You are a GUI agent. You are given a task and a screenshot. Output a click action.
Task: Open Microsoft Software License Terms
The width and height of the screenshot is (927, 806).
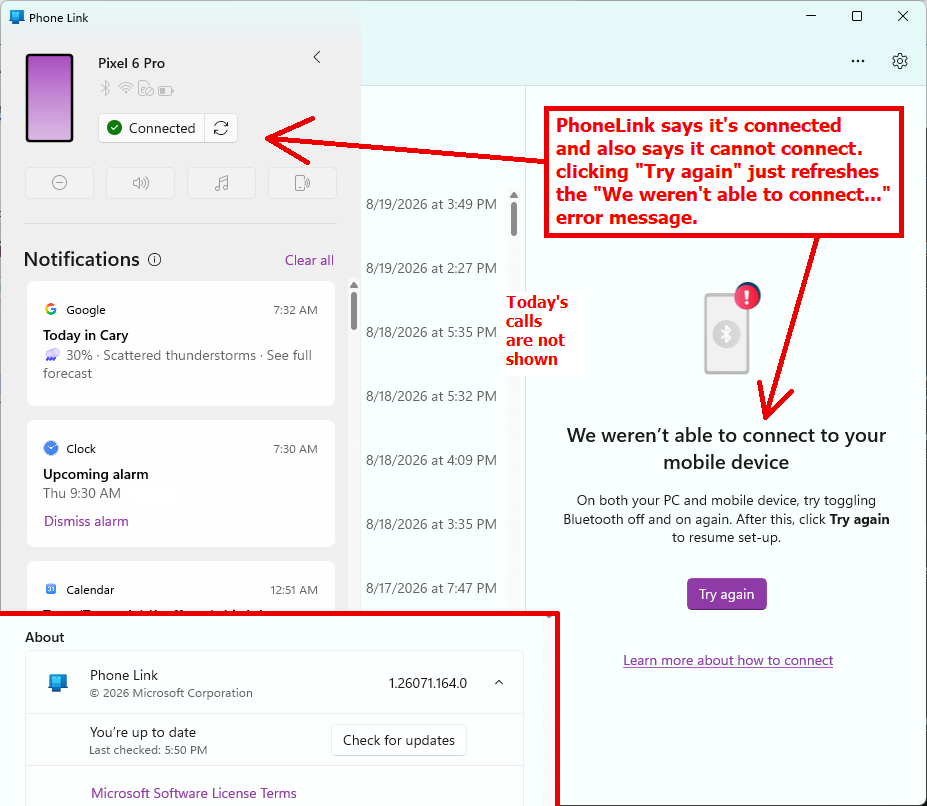(x=193, y=793)
